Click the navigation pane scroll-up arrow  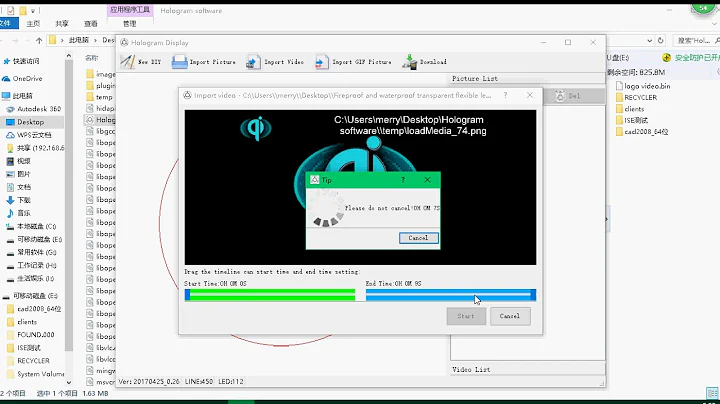(69, 56)
